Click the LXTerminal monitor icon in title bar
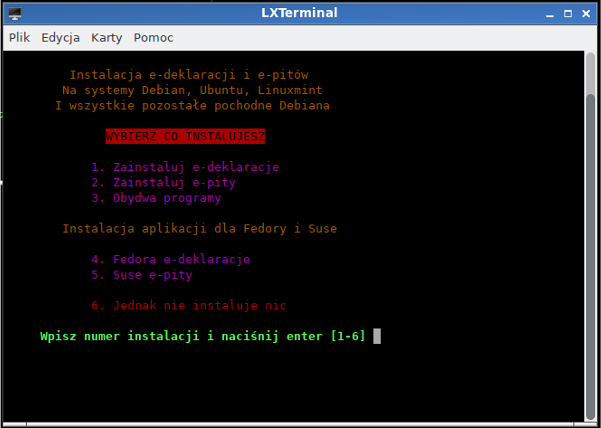Screen dimensions: 601x428 pyautogui.click(x=15, y=13)
